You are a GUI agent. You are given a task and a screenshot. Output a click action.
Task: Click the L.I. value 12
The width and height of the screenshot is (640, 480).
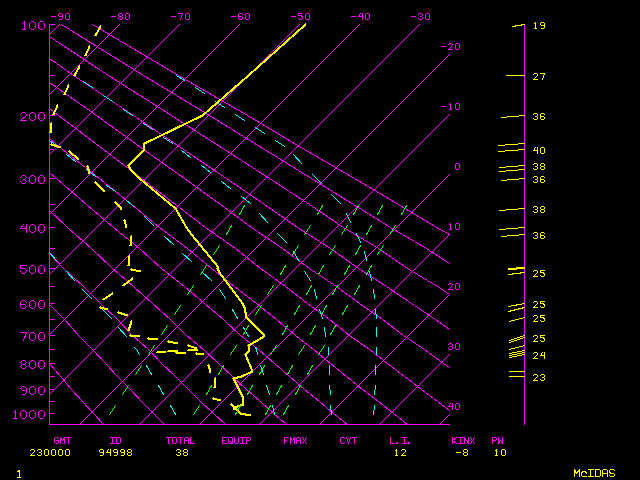(x=400, y=452)
